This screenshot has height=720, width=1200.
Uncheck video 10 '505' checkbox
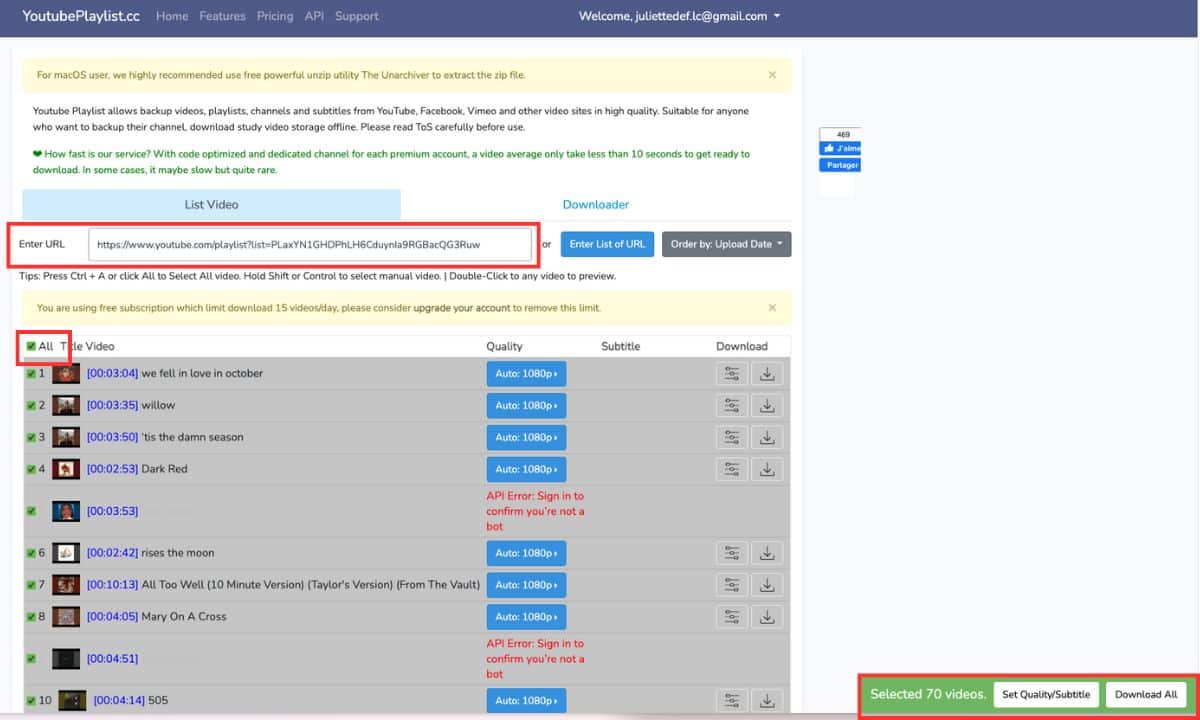[31, 701]
